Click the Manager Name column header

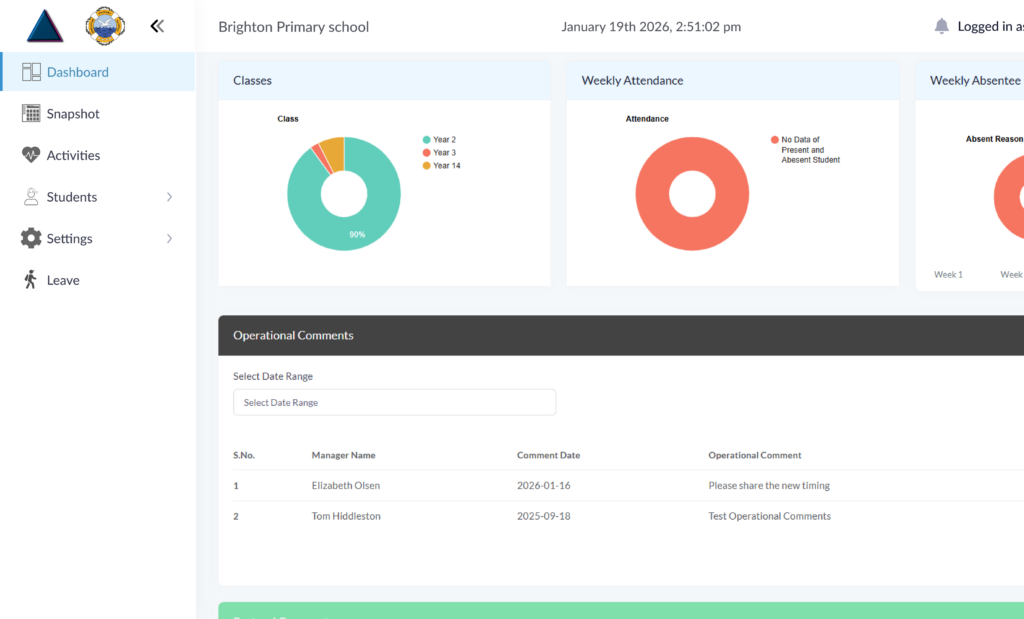(x=343, y=455)
